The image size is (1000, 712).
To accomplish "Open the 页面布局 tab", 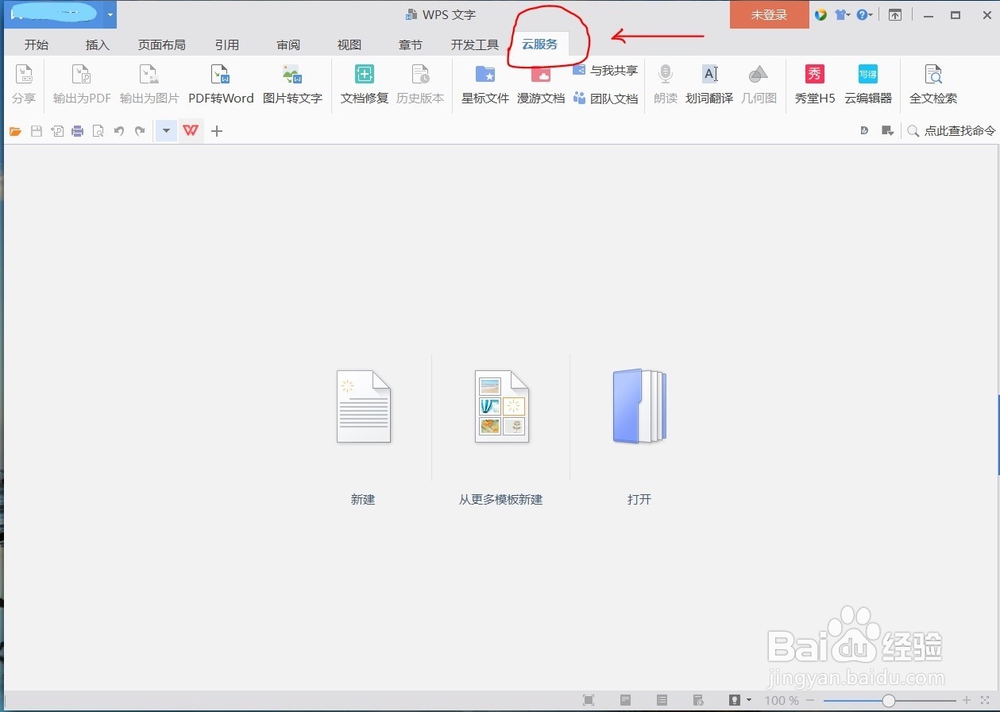I will pyautogui.click(x=161, y=45).
